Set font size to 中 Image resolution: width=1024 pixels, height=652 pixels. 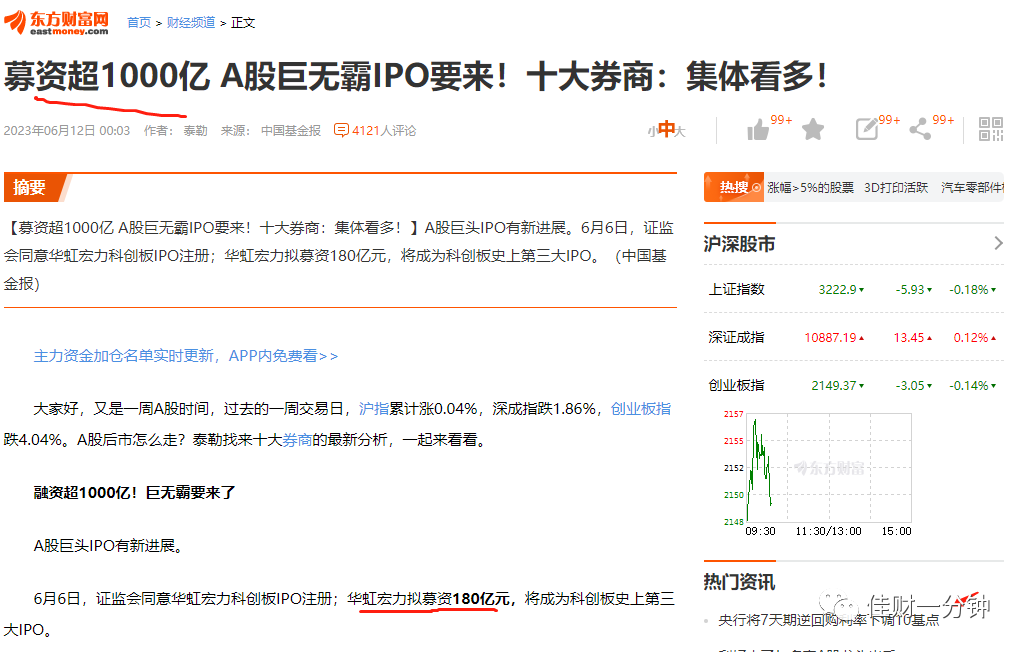666,129
